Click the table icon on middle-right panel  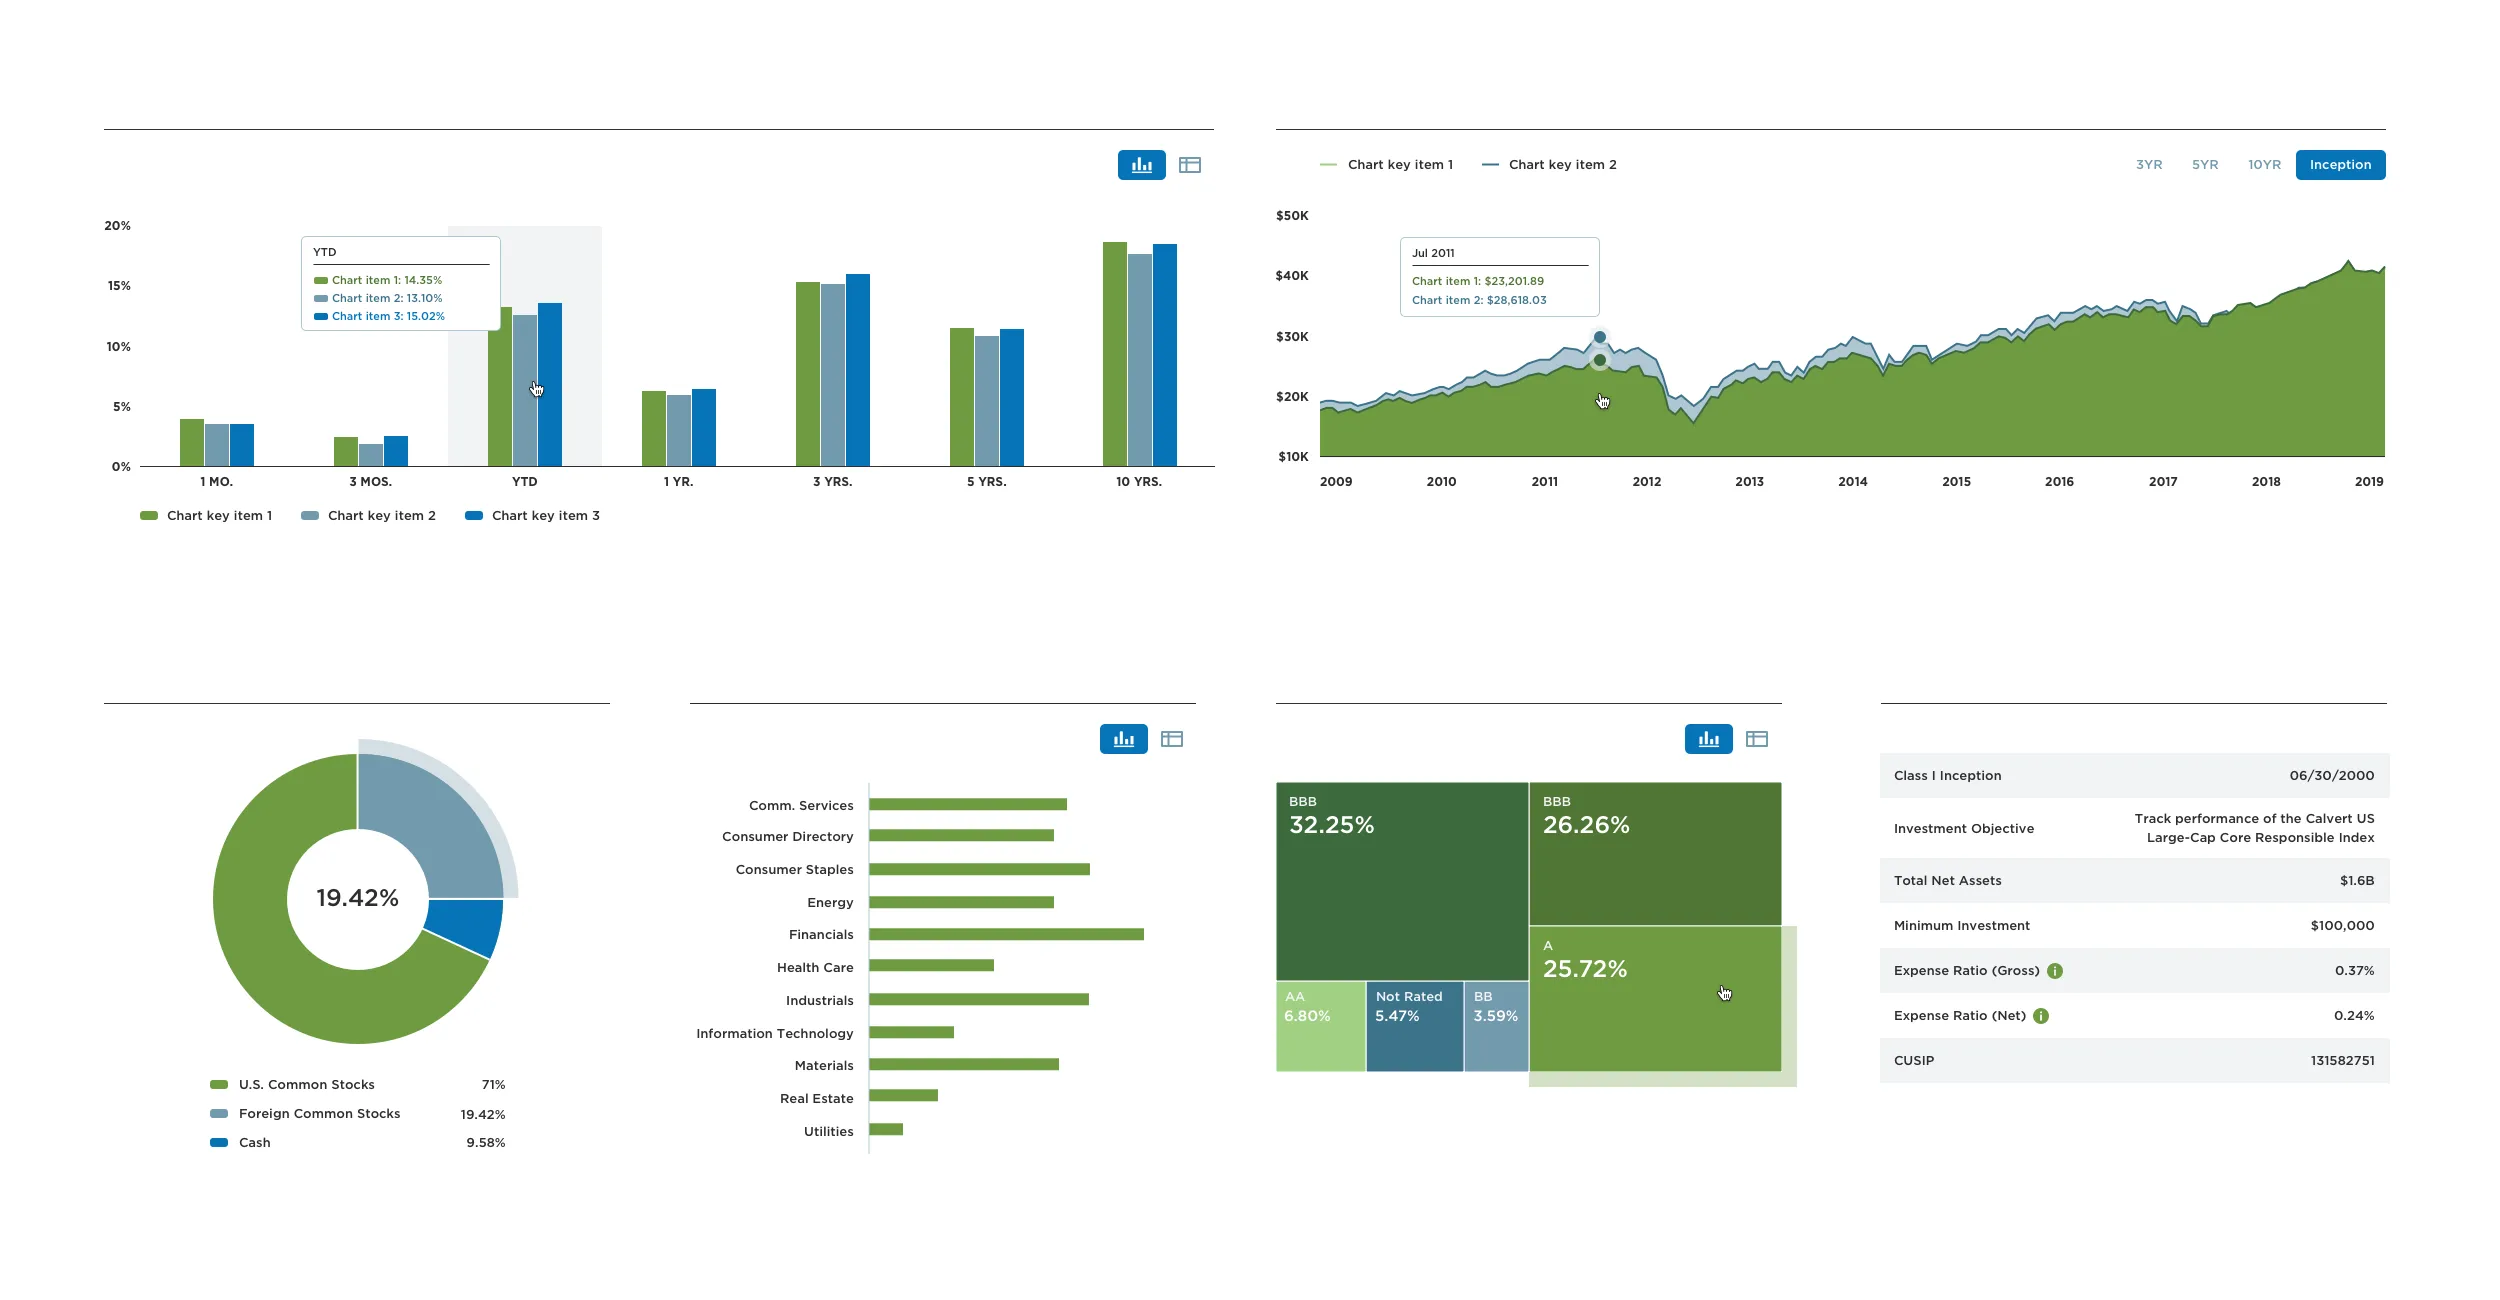(x=1758, y=741)
